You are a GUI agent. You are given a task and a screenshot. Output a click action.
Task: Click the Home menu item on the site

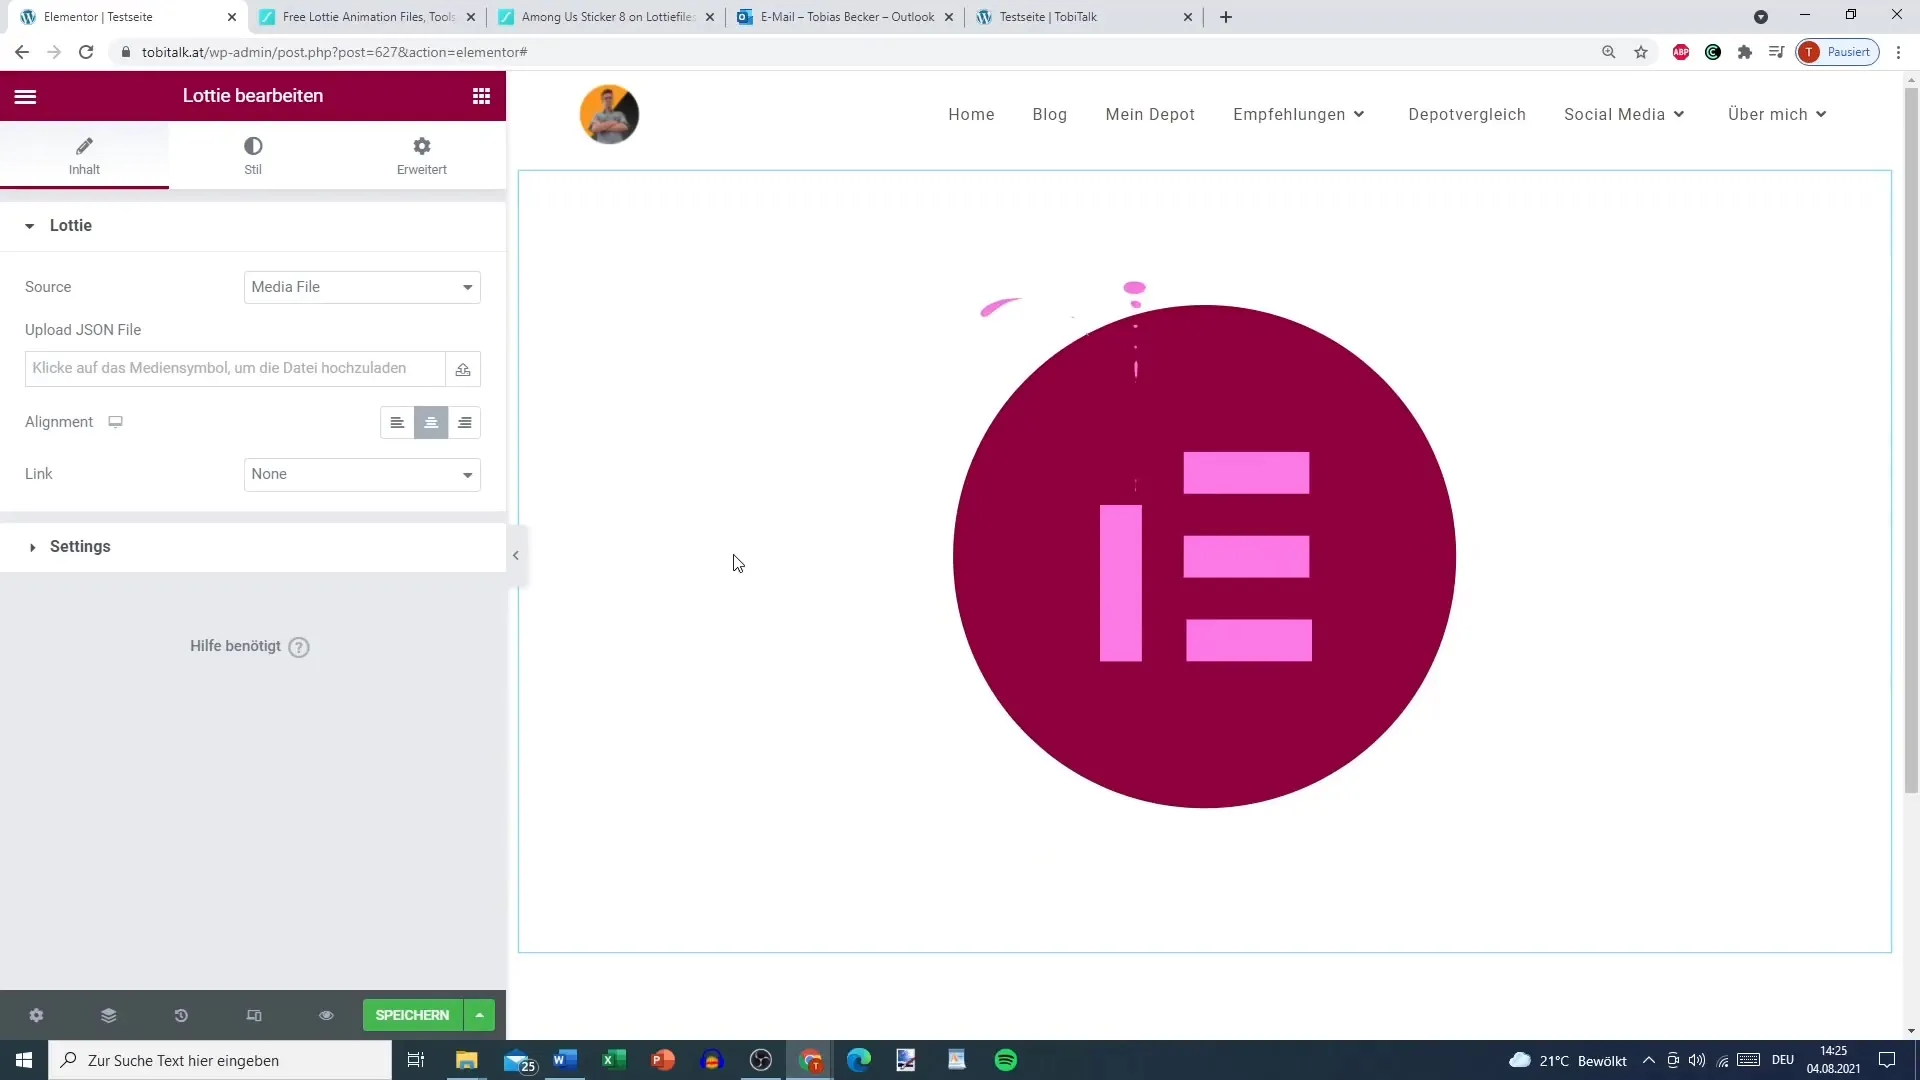[x=971, y=115]
